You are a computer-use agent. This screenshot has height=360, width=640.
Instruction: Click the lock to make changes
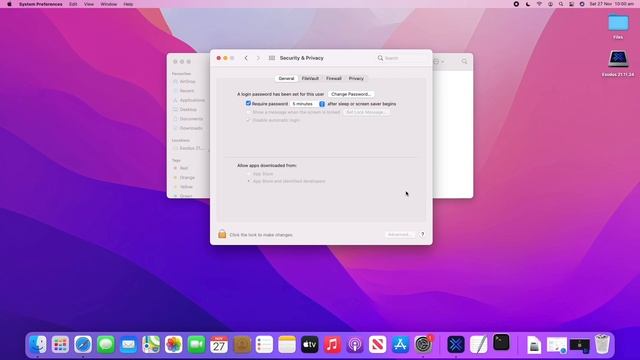[222, 234]
